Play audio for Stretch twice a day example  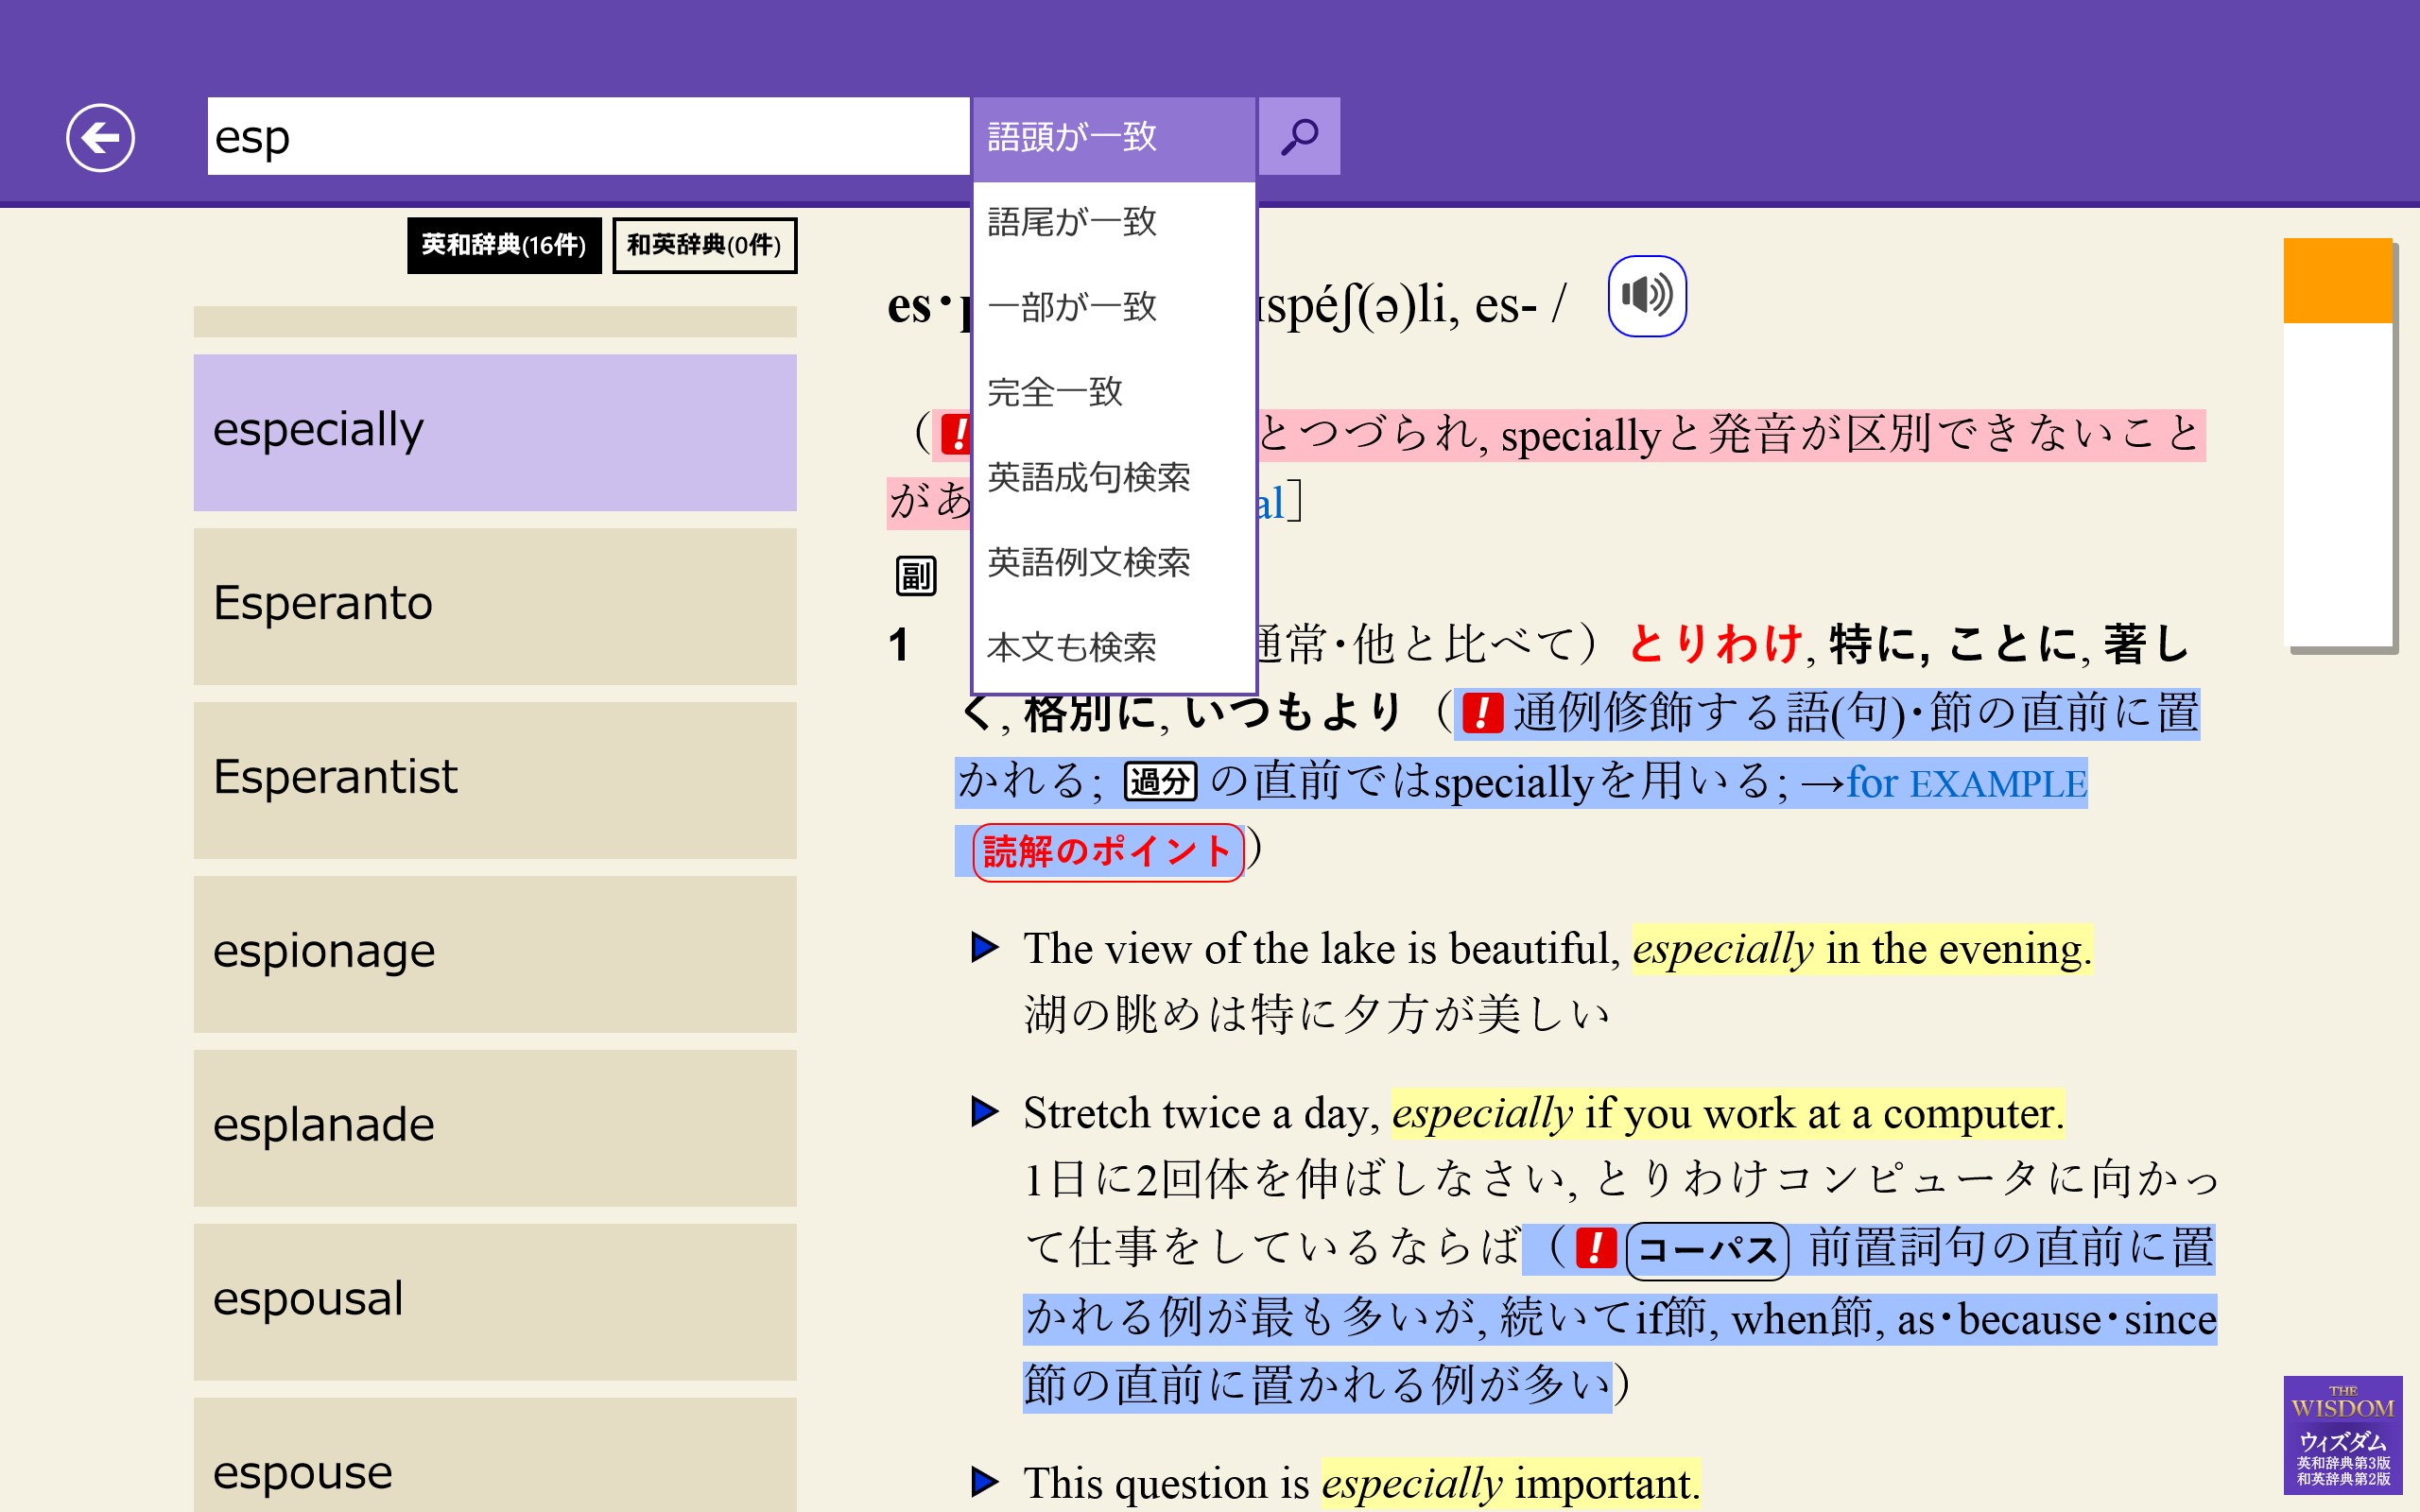pyautogui.click(x=985, y=1111)
